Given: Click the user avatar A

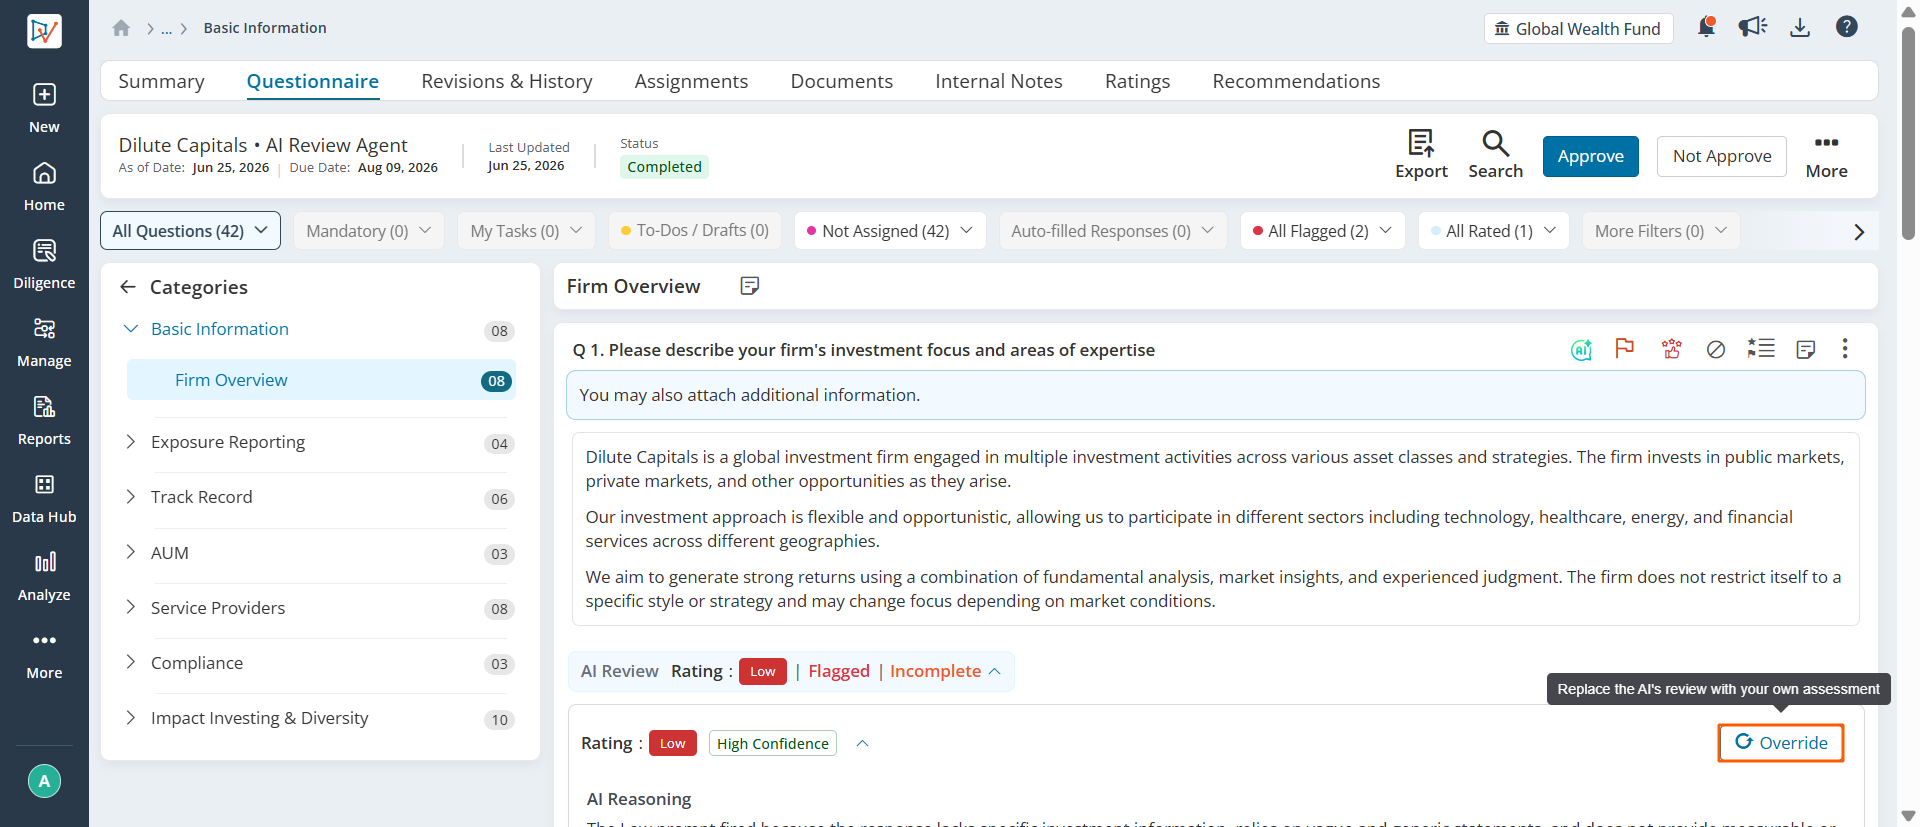Looking at the screenshot, I should coord(44,781).
